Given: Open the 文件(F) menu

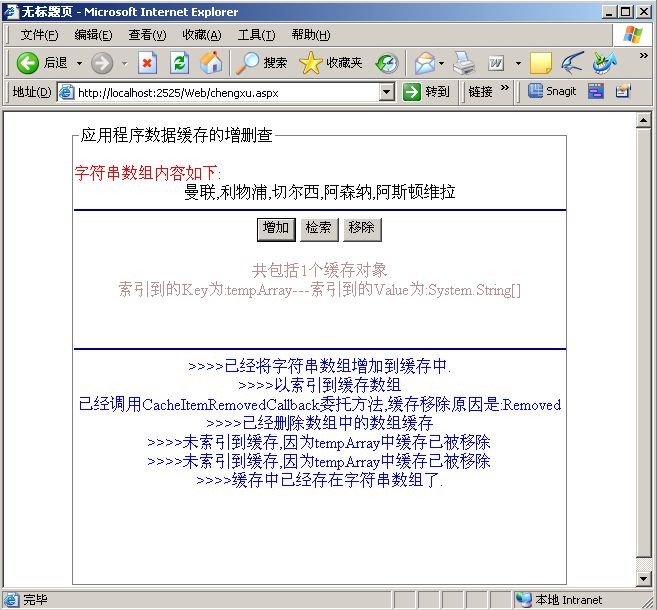Looking at the screenshot, I should tap(39, 35).
